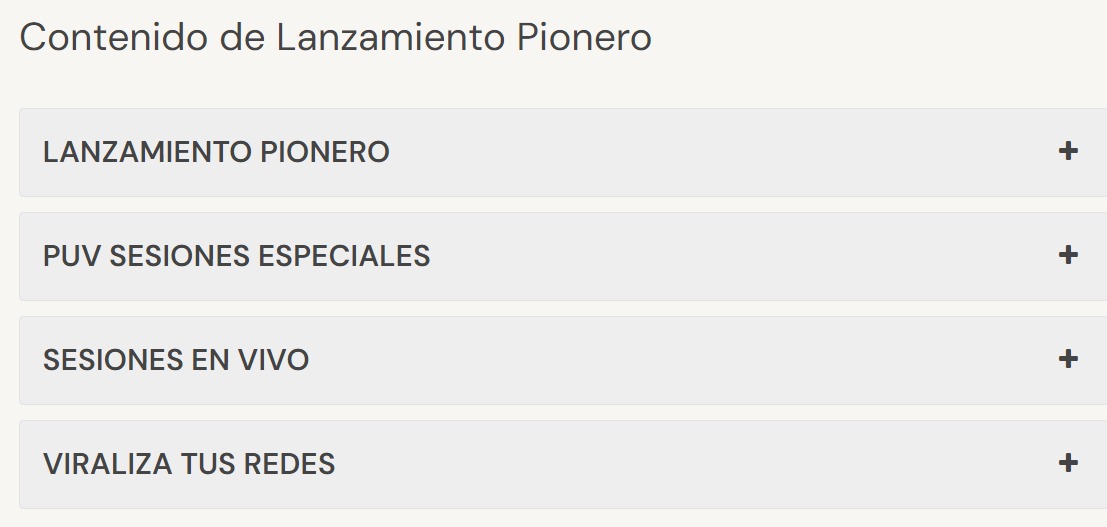Image resolution: width=1107 pixels, height=527 pixels.
Task: Click the plus icon beside PUV SESIONES ESPECIALES
Action: coord(1068,256)
